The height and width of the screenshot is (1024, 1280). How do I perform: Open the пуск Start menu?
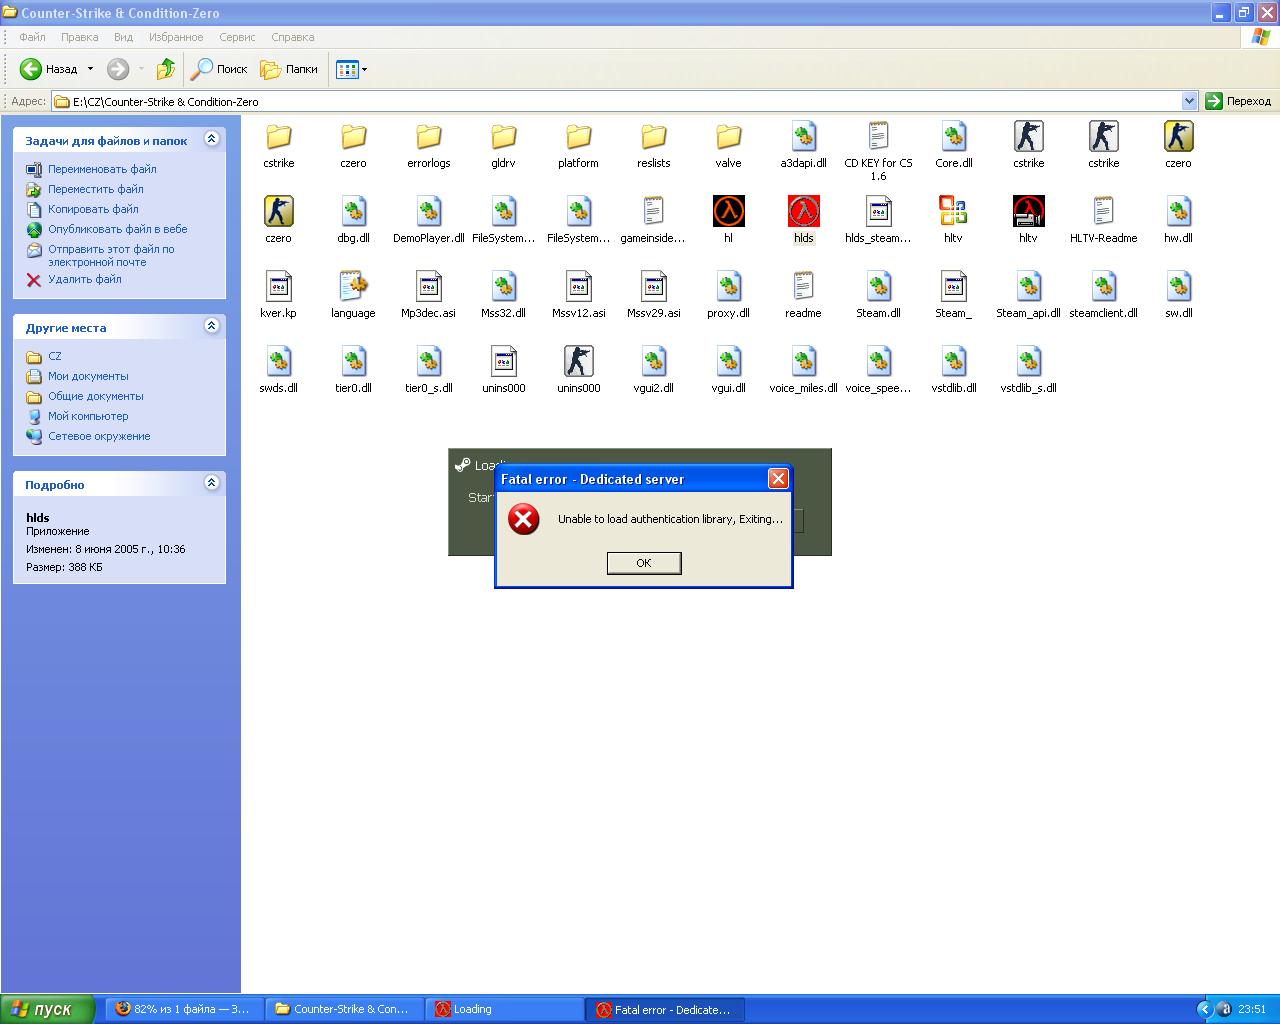click(47, 1009)
